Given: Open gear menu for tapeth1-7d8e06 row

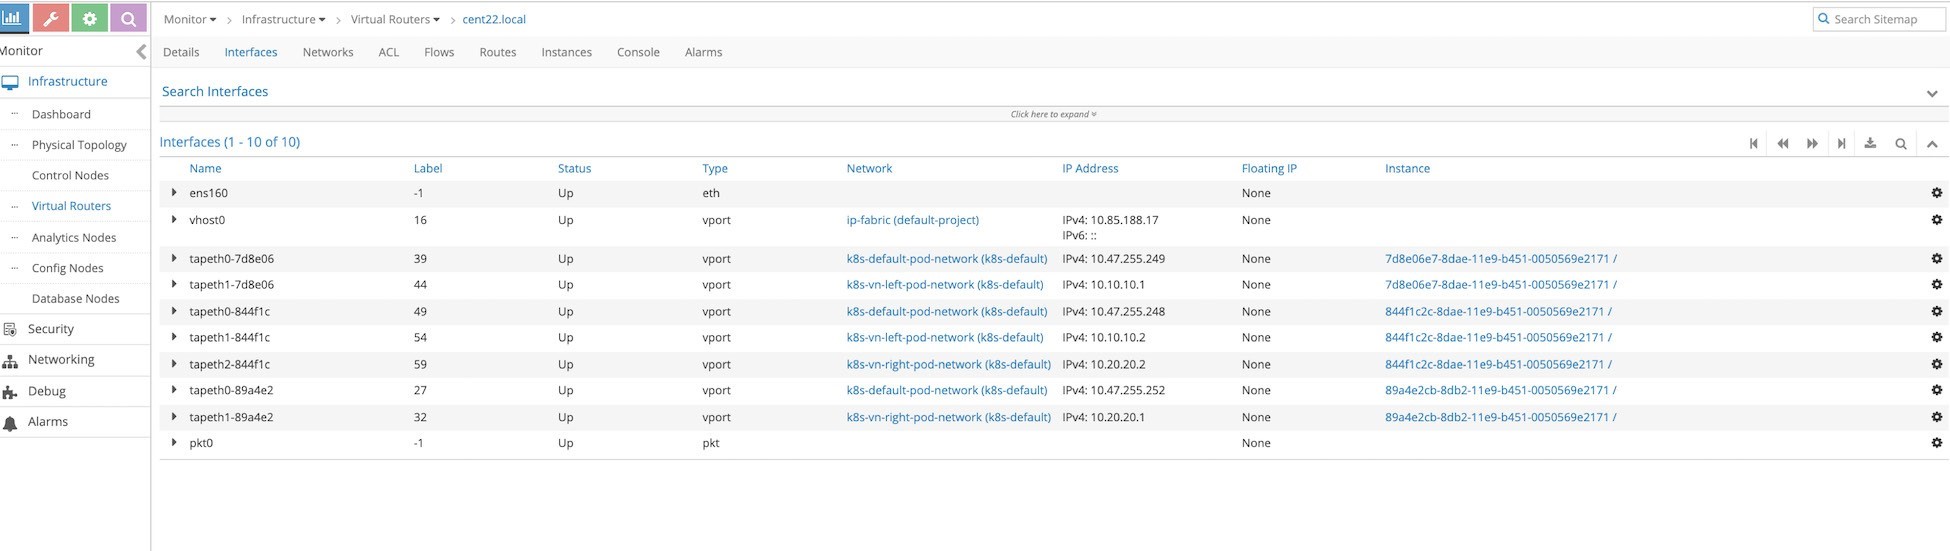Looking at the screenshot, I should click(x=1936, y=284).
